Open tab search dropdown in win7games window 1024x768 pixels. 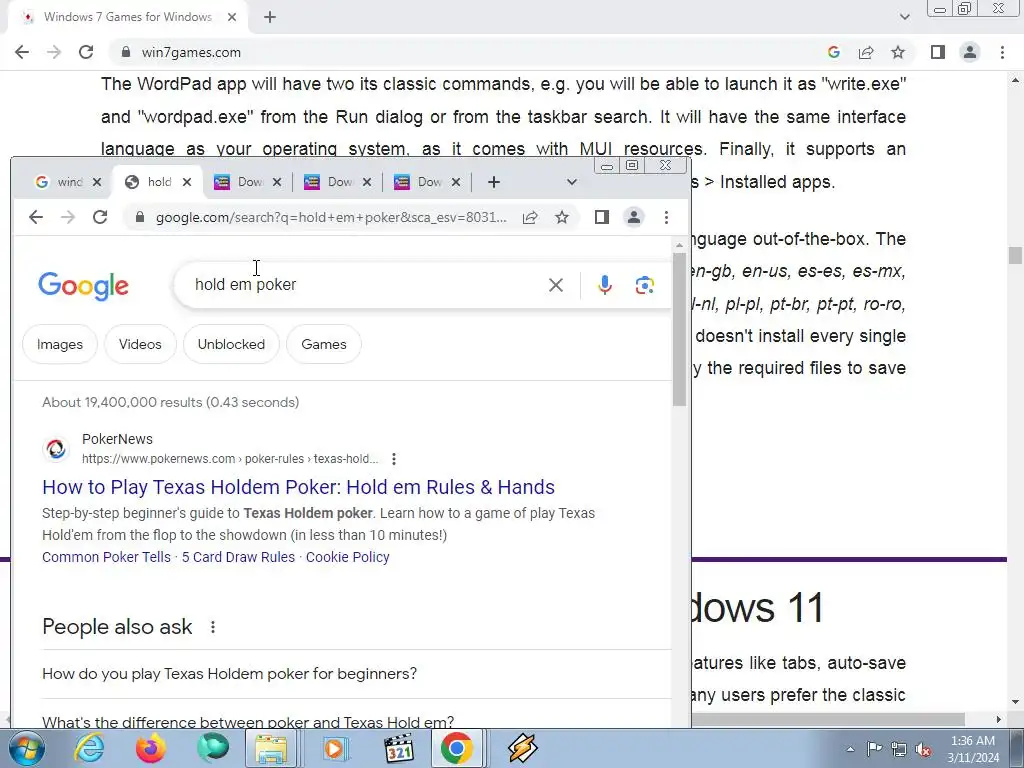[904, 17]
